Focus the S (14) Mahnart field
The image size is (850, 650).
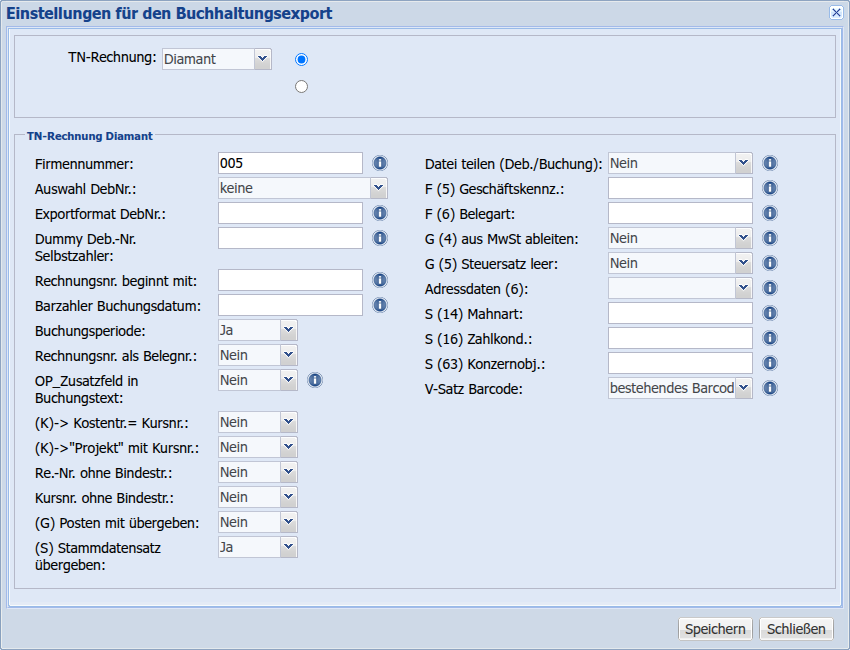tap(680, 313)
